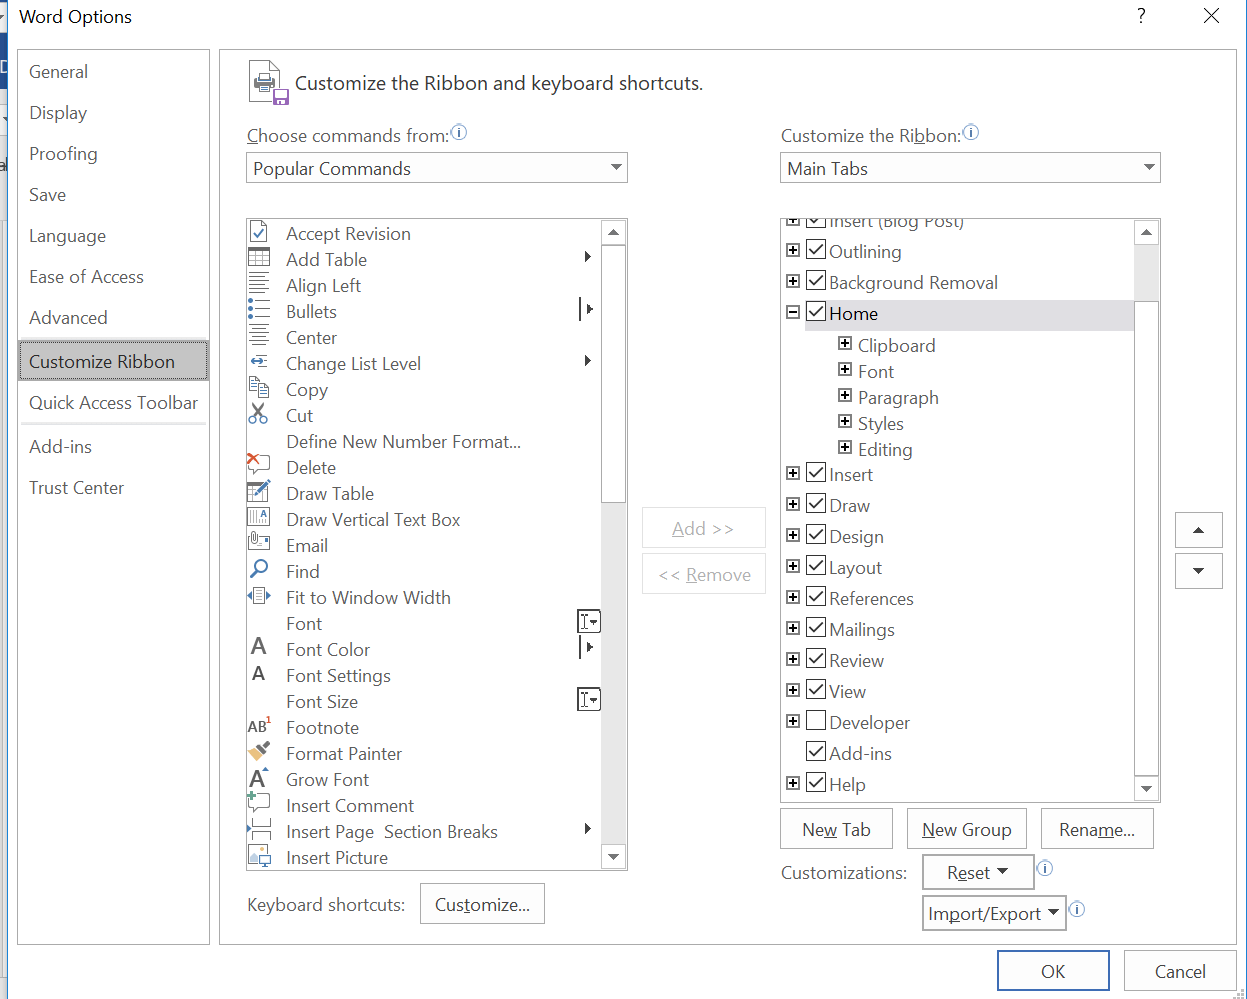Click the Format Painter command icon
Image resolution: width=1247 pixels, height=999 pixels.
259,753
